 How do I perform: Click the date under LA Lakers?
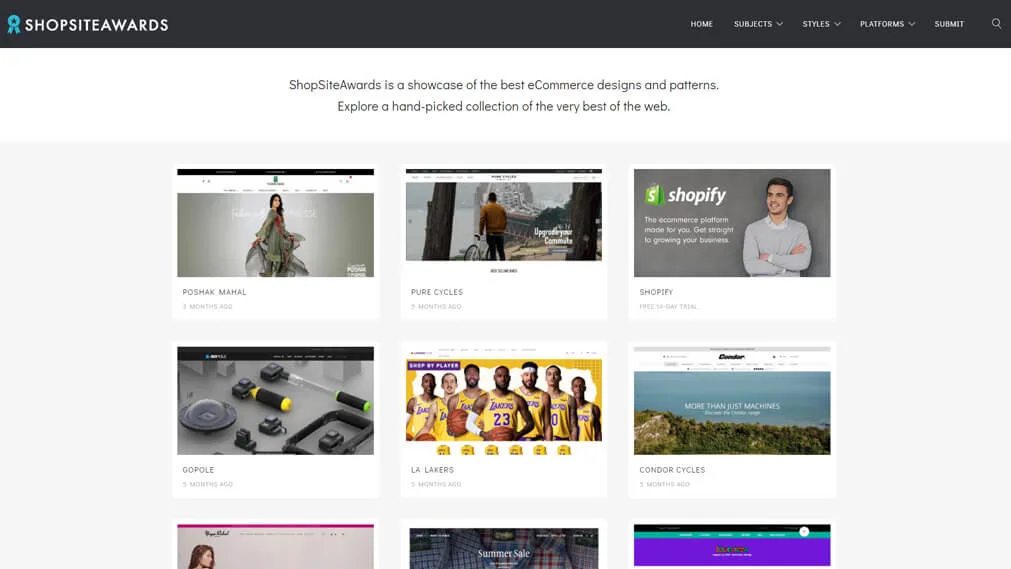(437, 484)
